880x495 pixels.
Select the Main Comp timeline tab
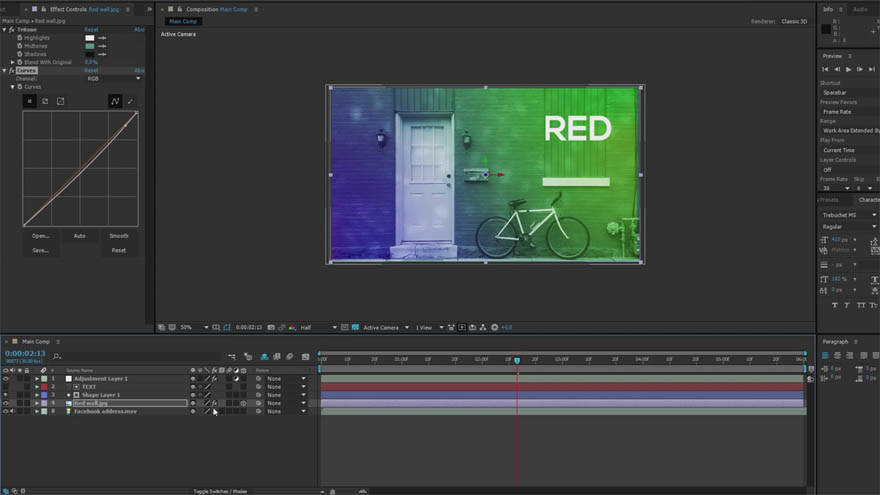[x=36, y=341]
